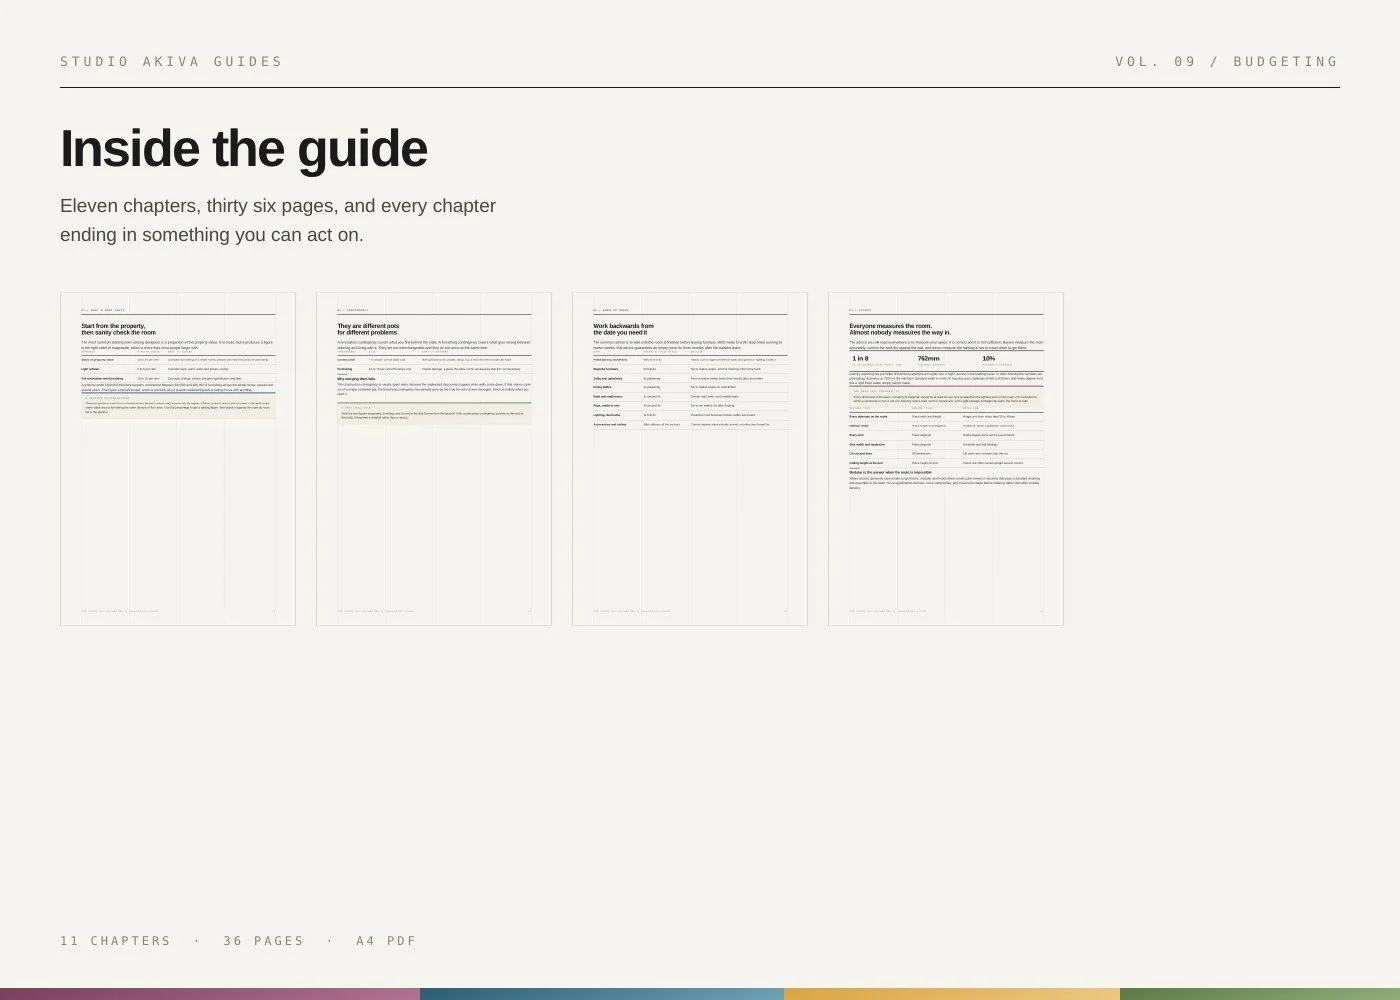Open the 'Start from the property' page thumbnail
Viewport: 1400px width, 1000px height.
(x=178, y=459)
